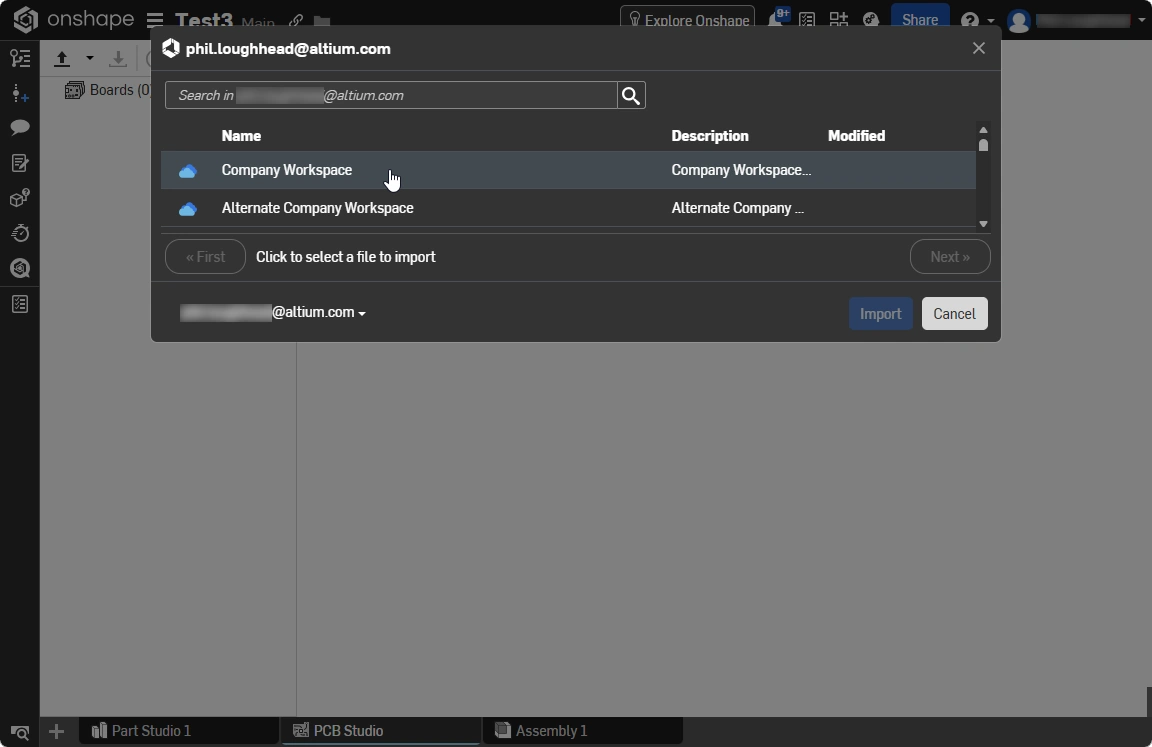Click the Test3 document title
Image resolution: width=1152 pixels, height=747 pixels.
pyautogui.click(x=204, y=20)
